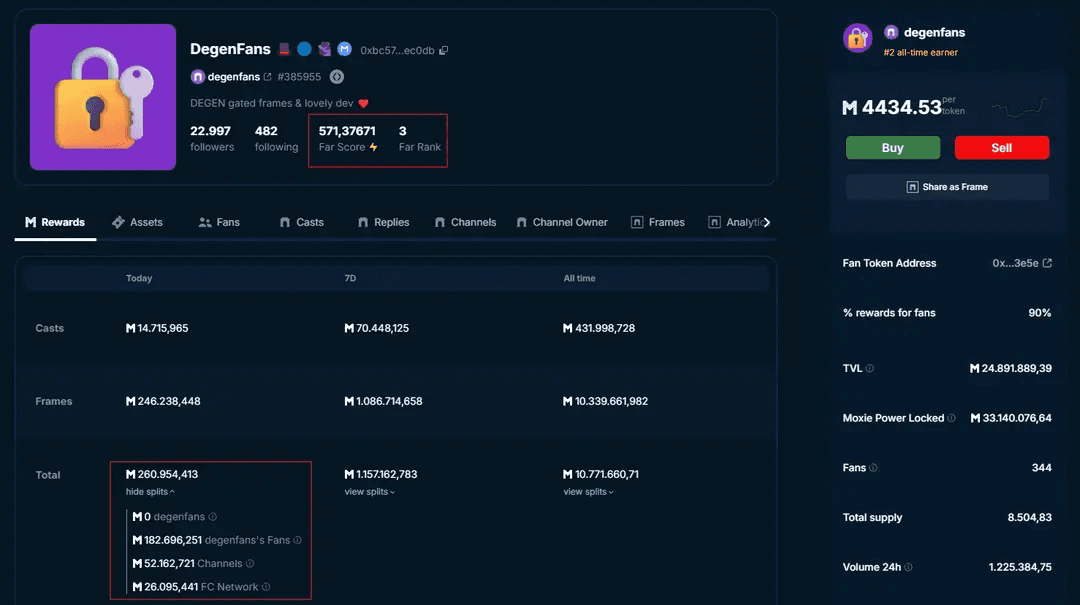Click the purple pixel badge next to DegenFans

(324, 49)
